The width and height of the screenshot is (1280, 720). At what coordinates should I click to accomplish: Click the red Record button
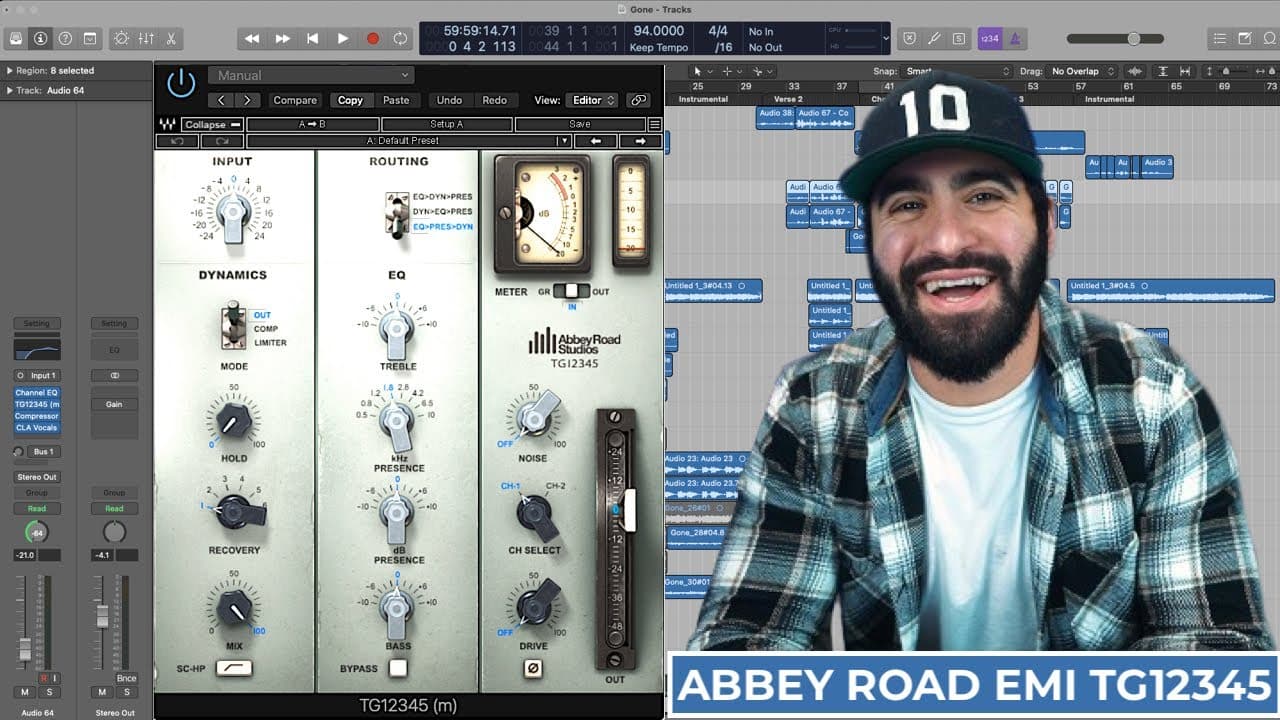373,39
